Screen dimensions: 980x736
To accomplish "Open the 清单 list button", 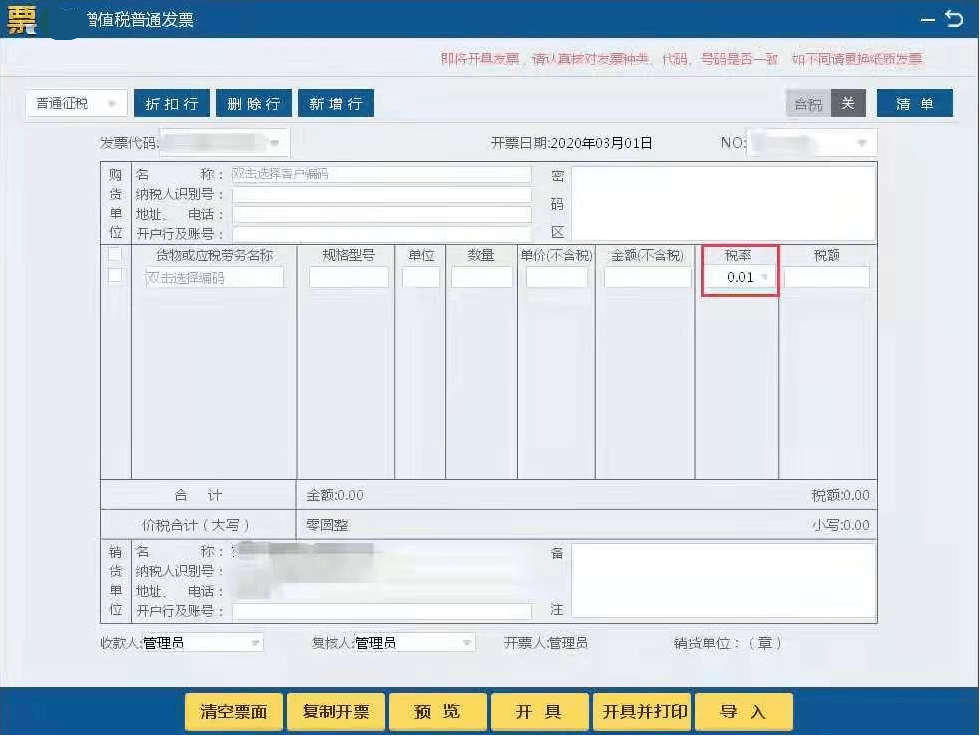I will coord(914,104).
